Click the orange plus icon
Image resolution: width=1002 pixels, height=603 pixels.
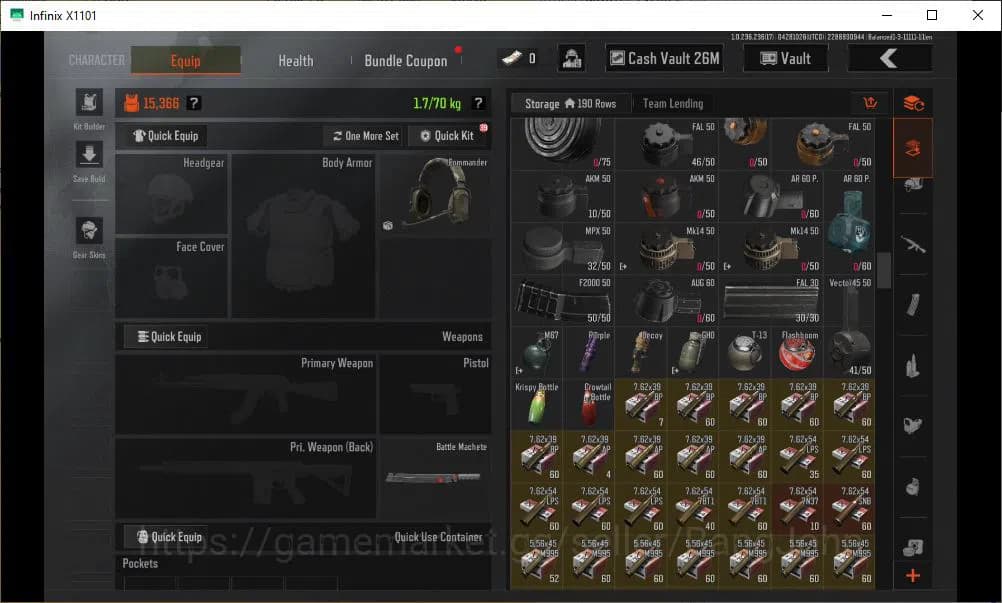912,576
